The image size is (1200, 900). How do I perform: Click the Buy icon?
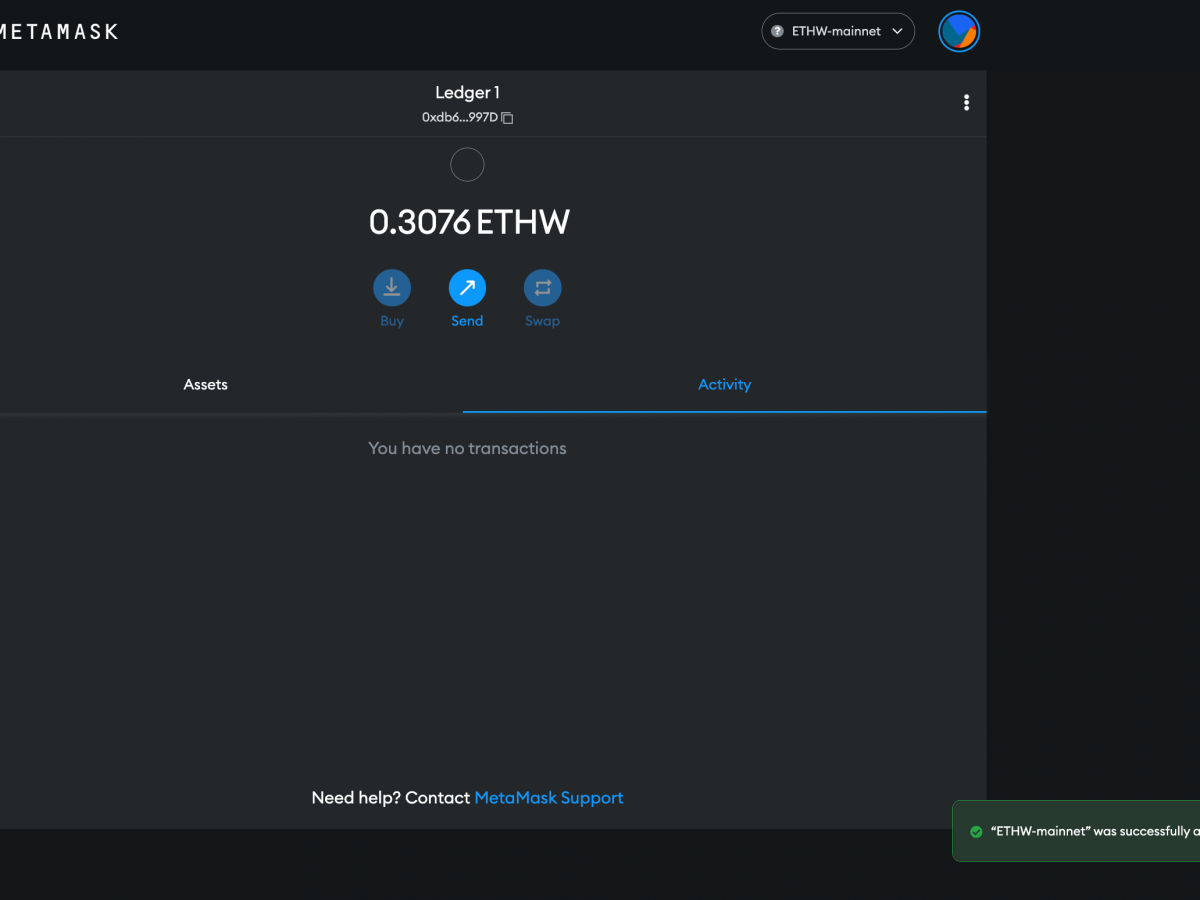tap(392, 288)
